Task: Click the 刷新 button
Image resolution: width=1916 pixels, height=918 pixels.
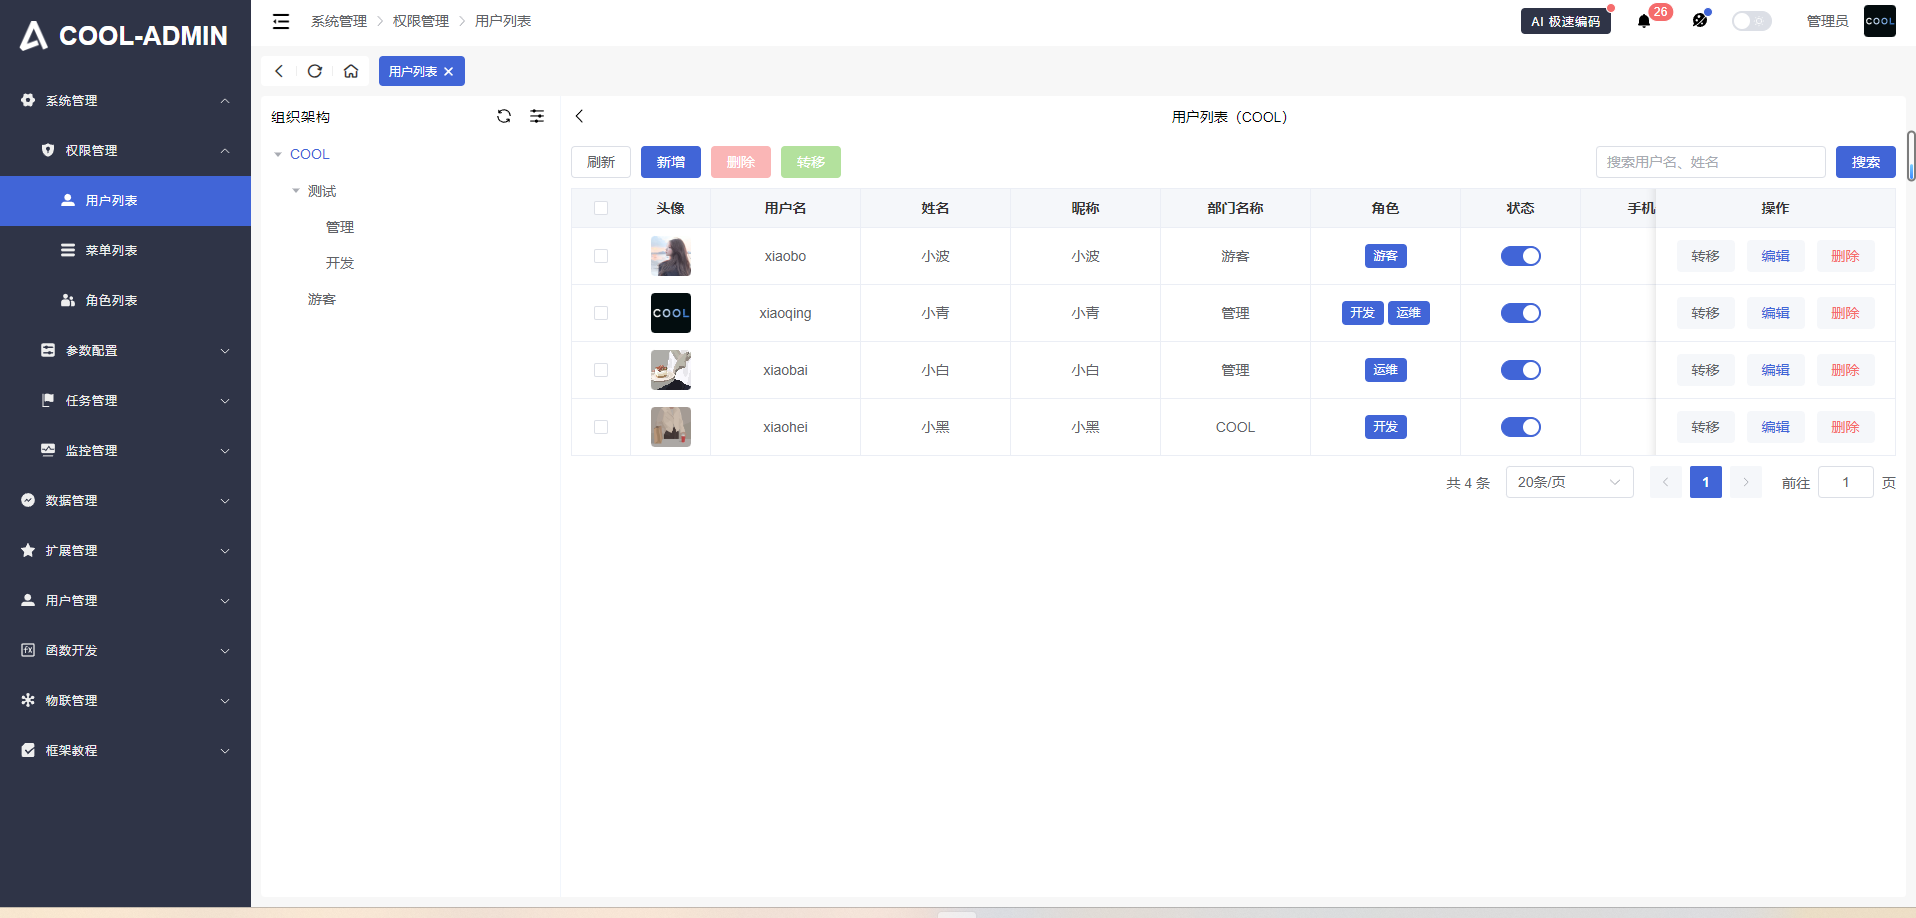Action: 601,162
